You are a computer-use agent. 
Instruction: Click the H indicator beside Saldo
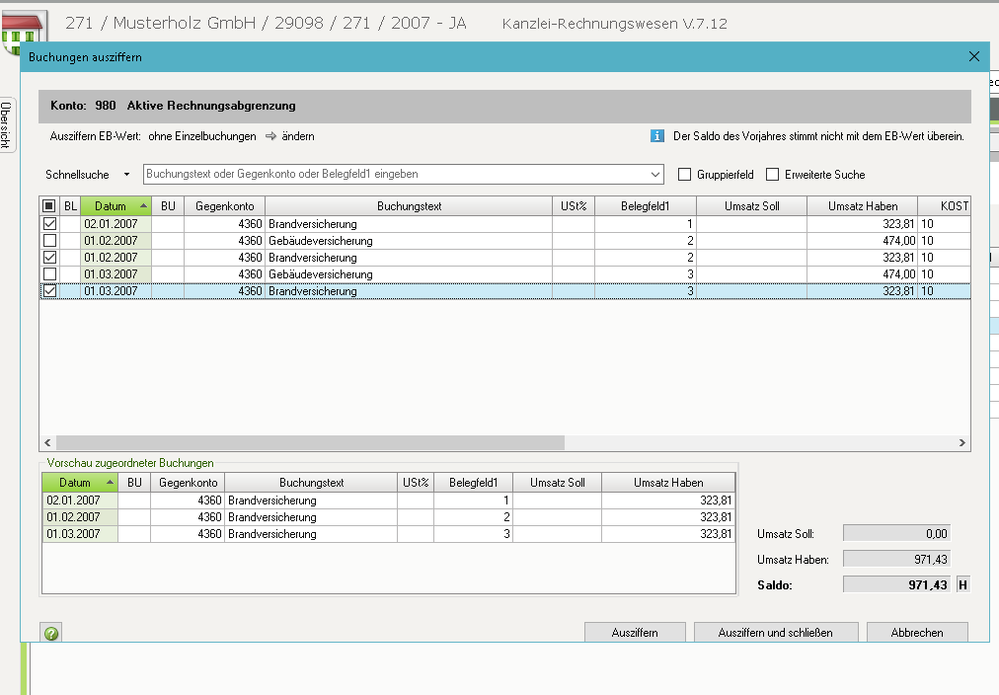[x=962, y=585]
